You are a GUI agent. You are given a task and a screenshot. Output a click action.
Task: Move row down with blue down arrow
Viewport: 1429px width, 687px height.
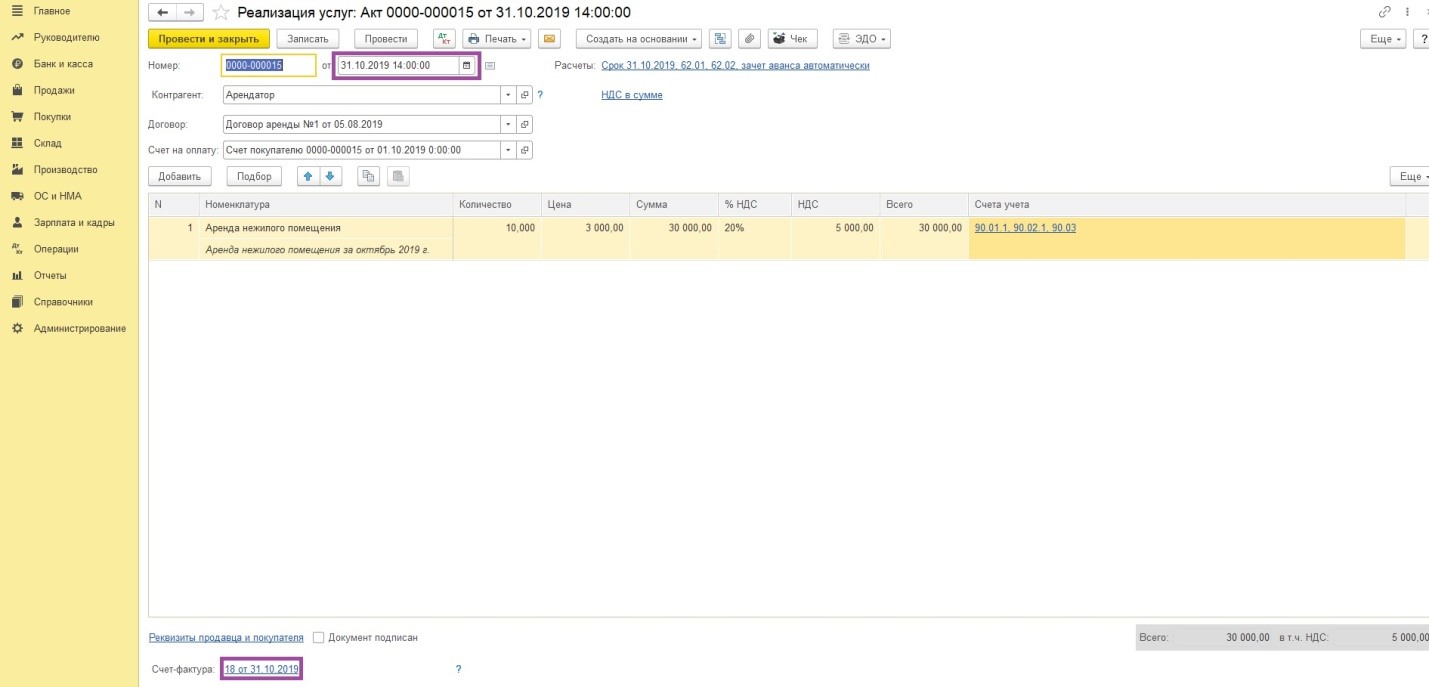pyautogui.click(x=331, y=176)
